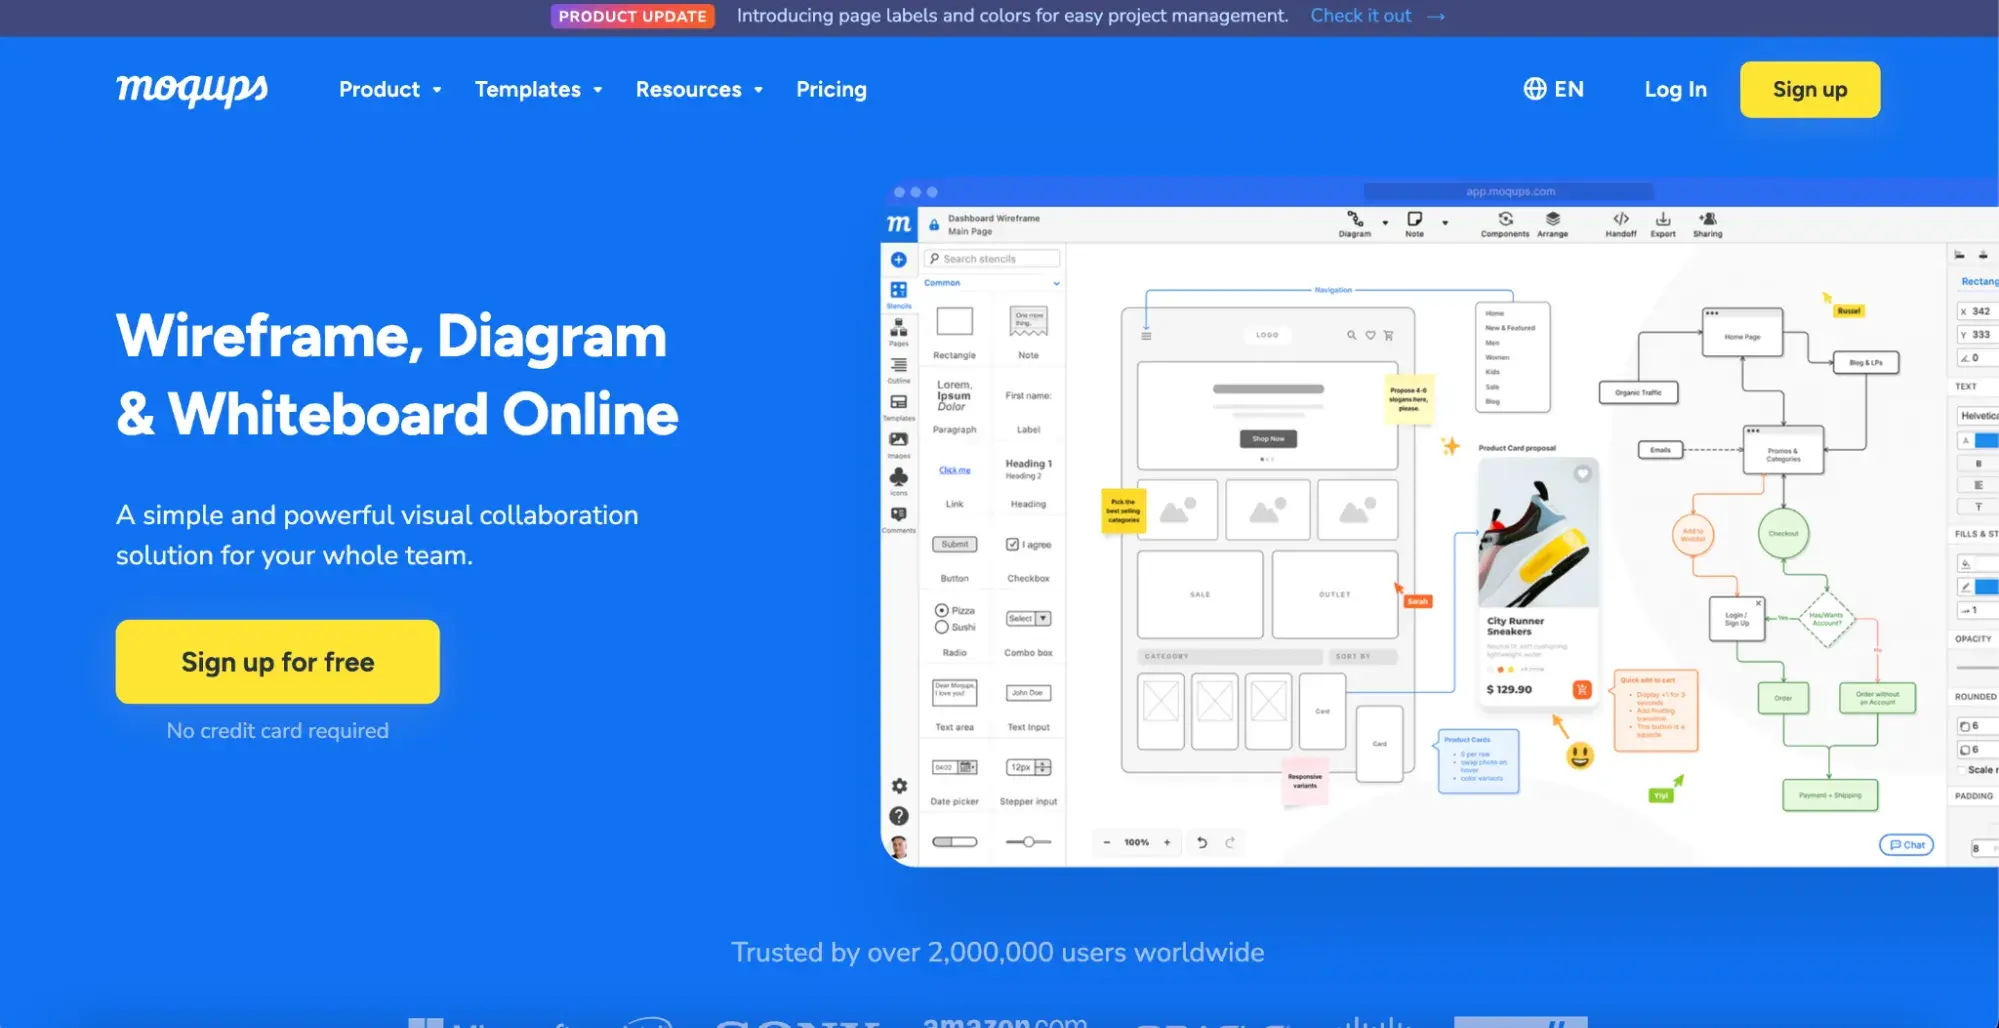The image size is (1999, 1028).
Task: Open the Helvetica font dropdown in properties
Action: 1978,416
